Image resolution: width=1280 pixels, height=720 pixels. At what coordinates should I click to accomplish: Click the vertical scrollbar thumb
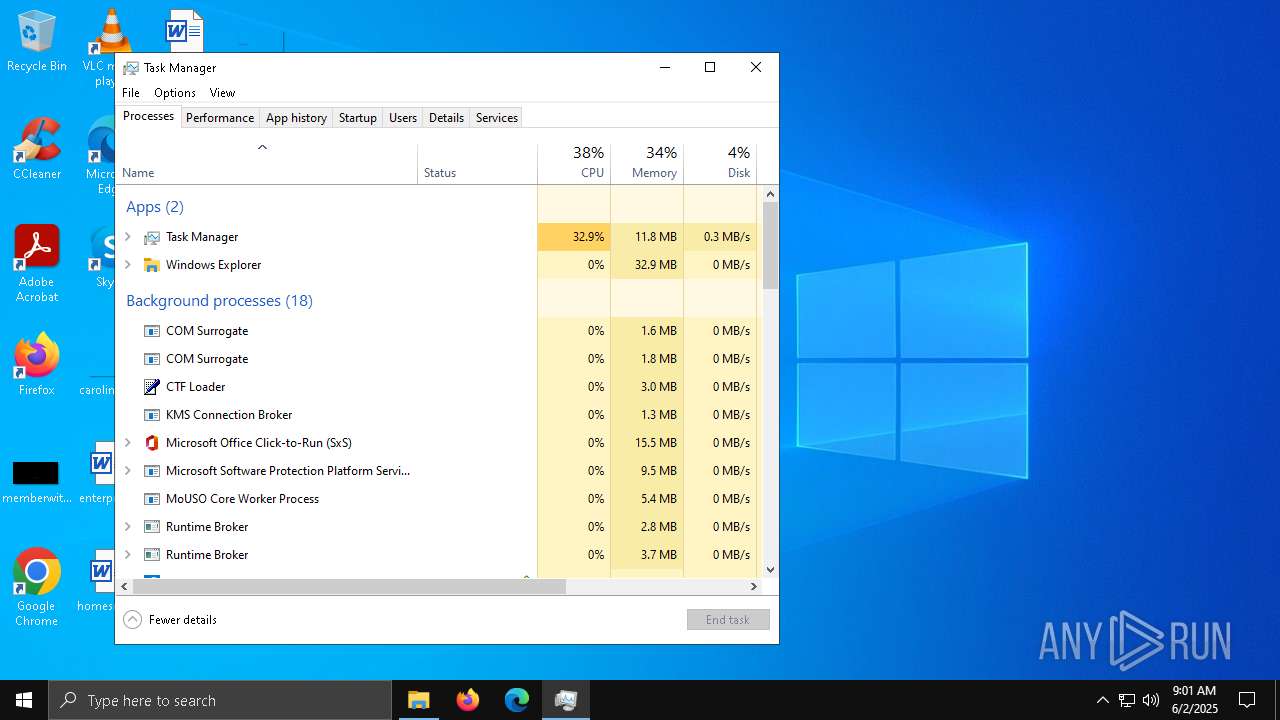(770, 246)
